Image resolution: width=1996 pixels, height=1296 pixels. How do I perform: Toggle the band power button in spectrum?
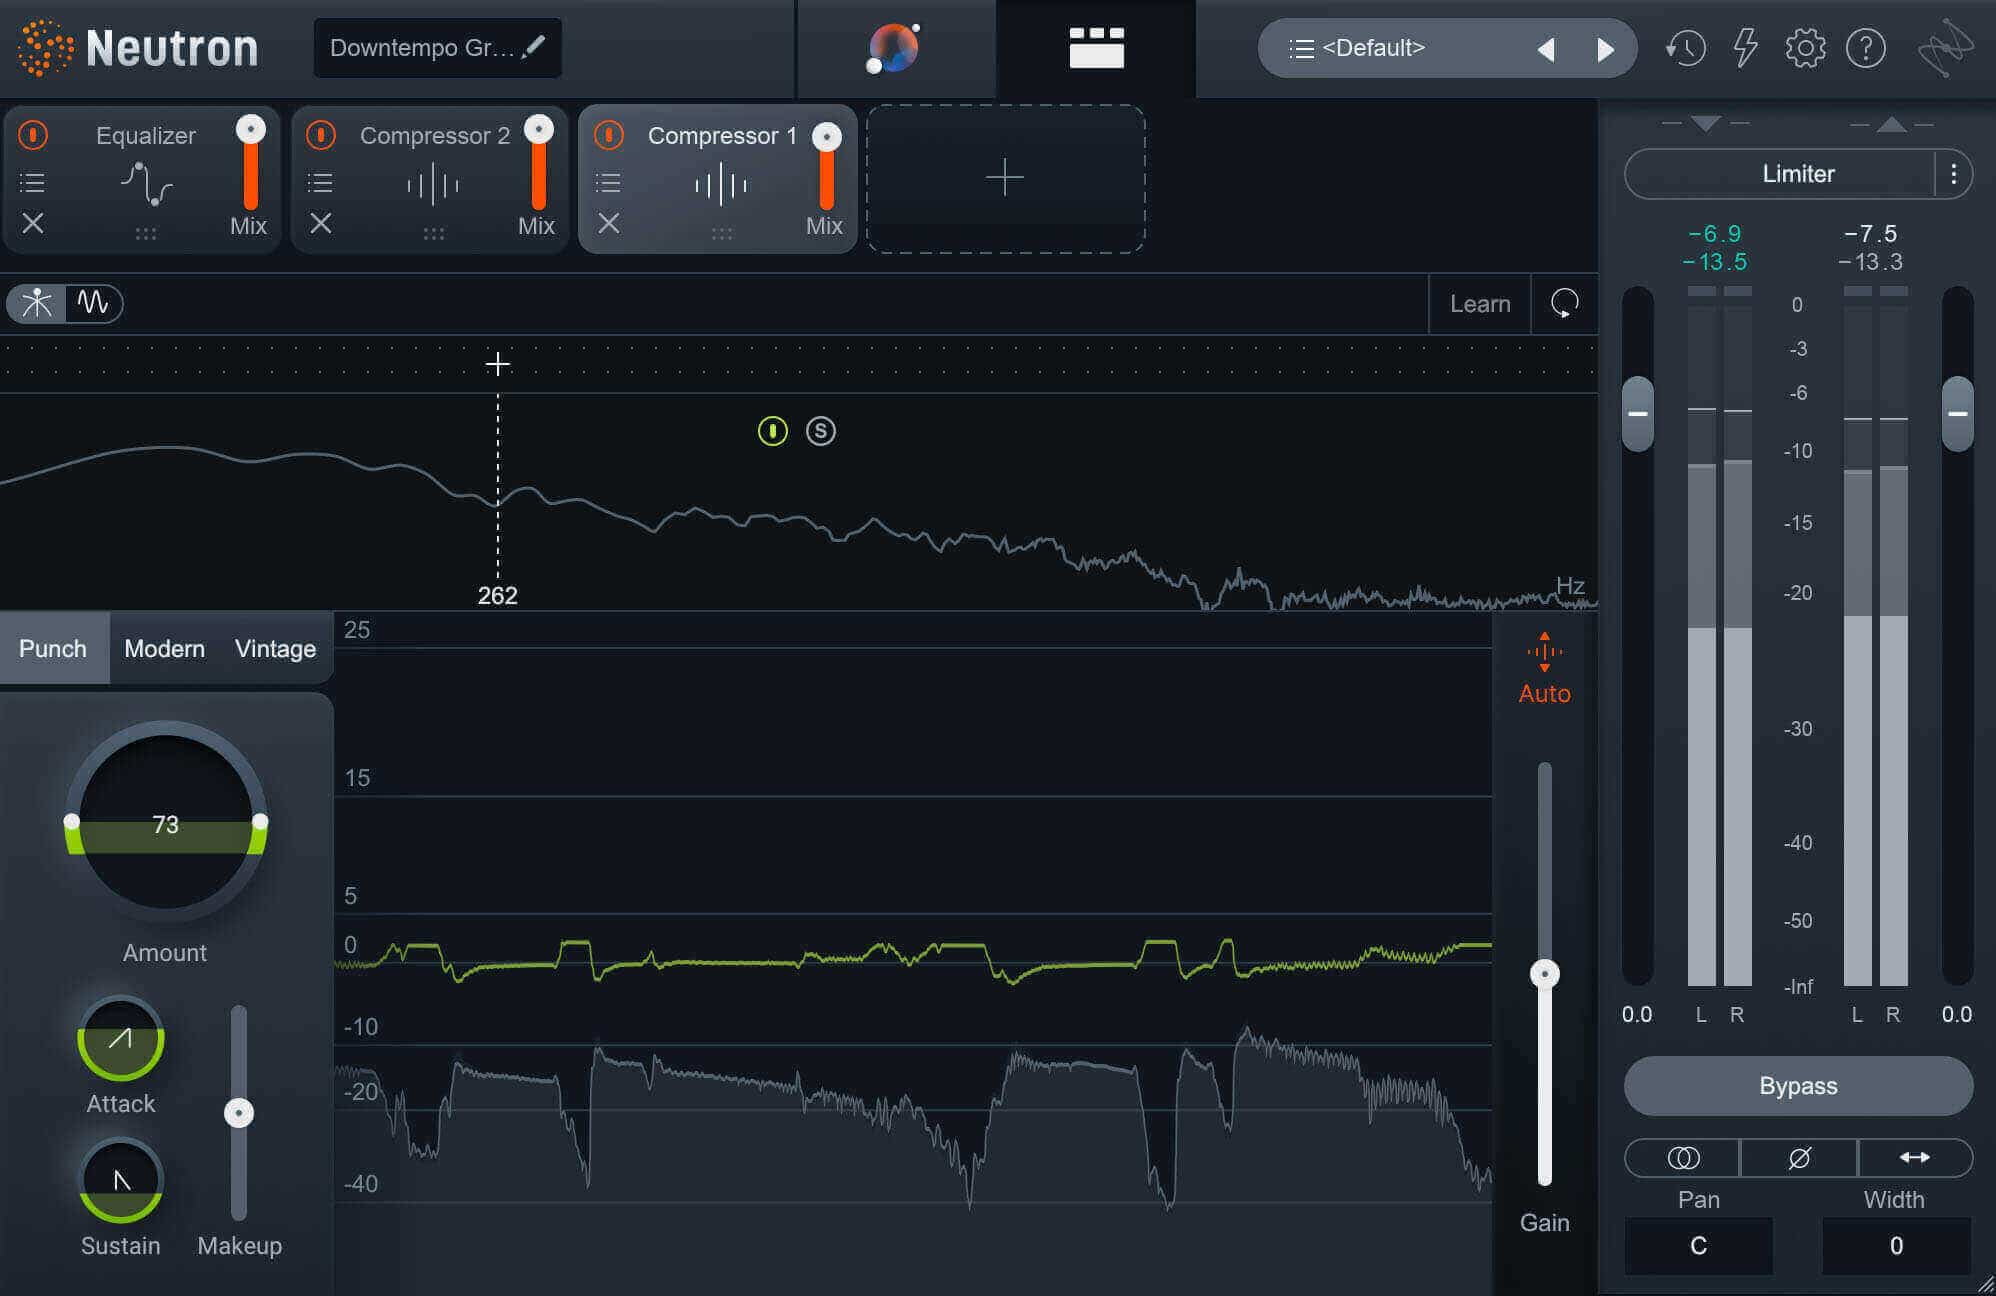773,431
